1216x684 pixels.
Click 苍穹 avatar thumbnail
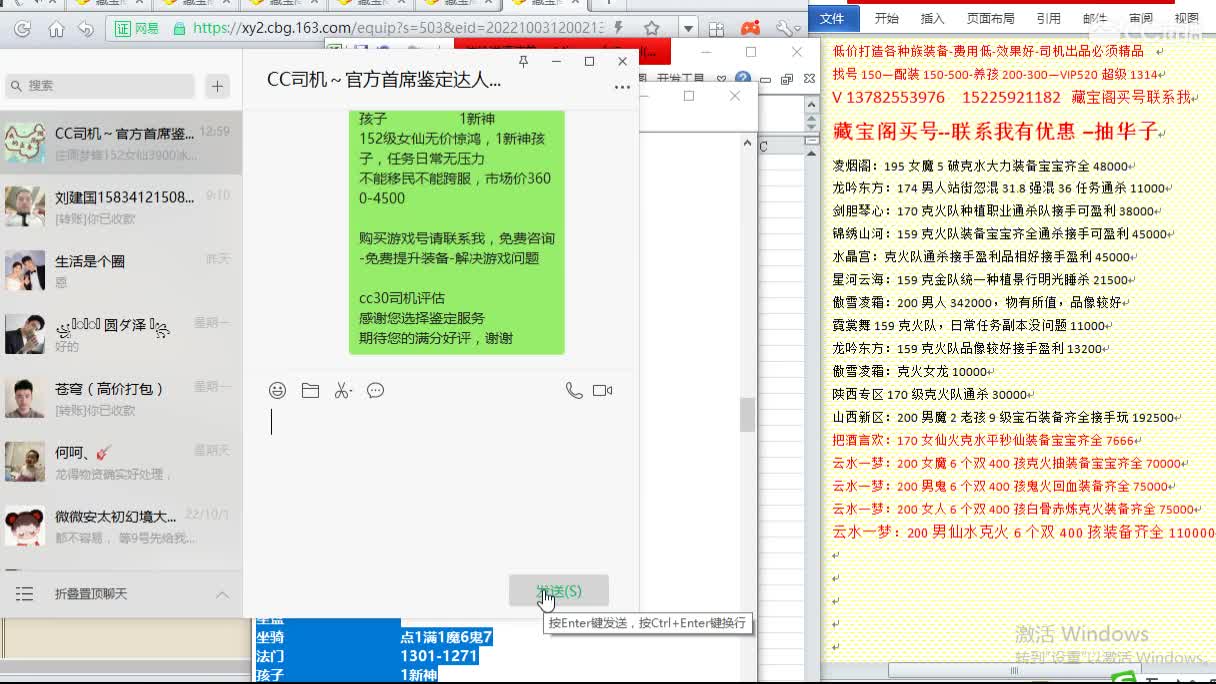(x=25, y=399)
